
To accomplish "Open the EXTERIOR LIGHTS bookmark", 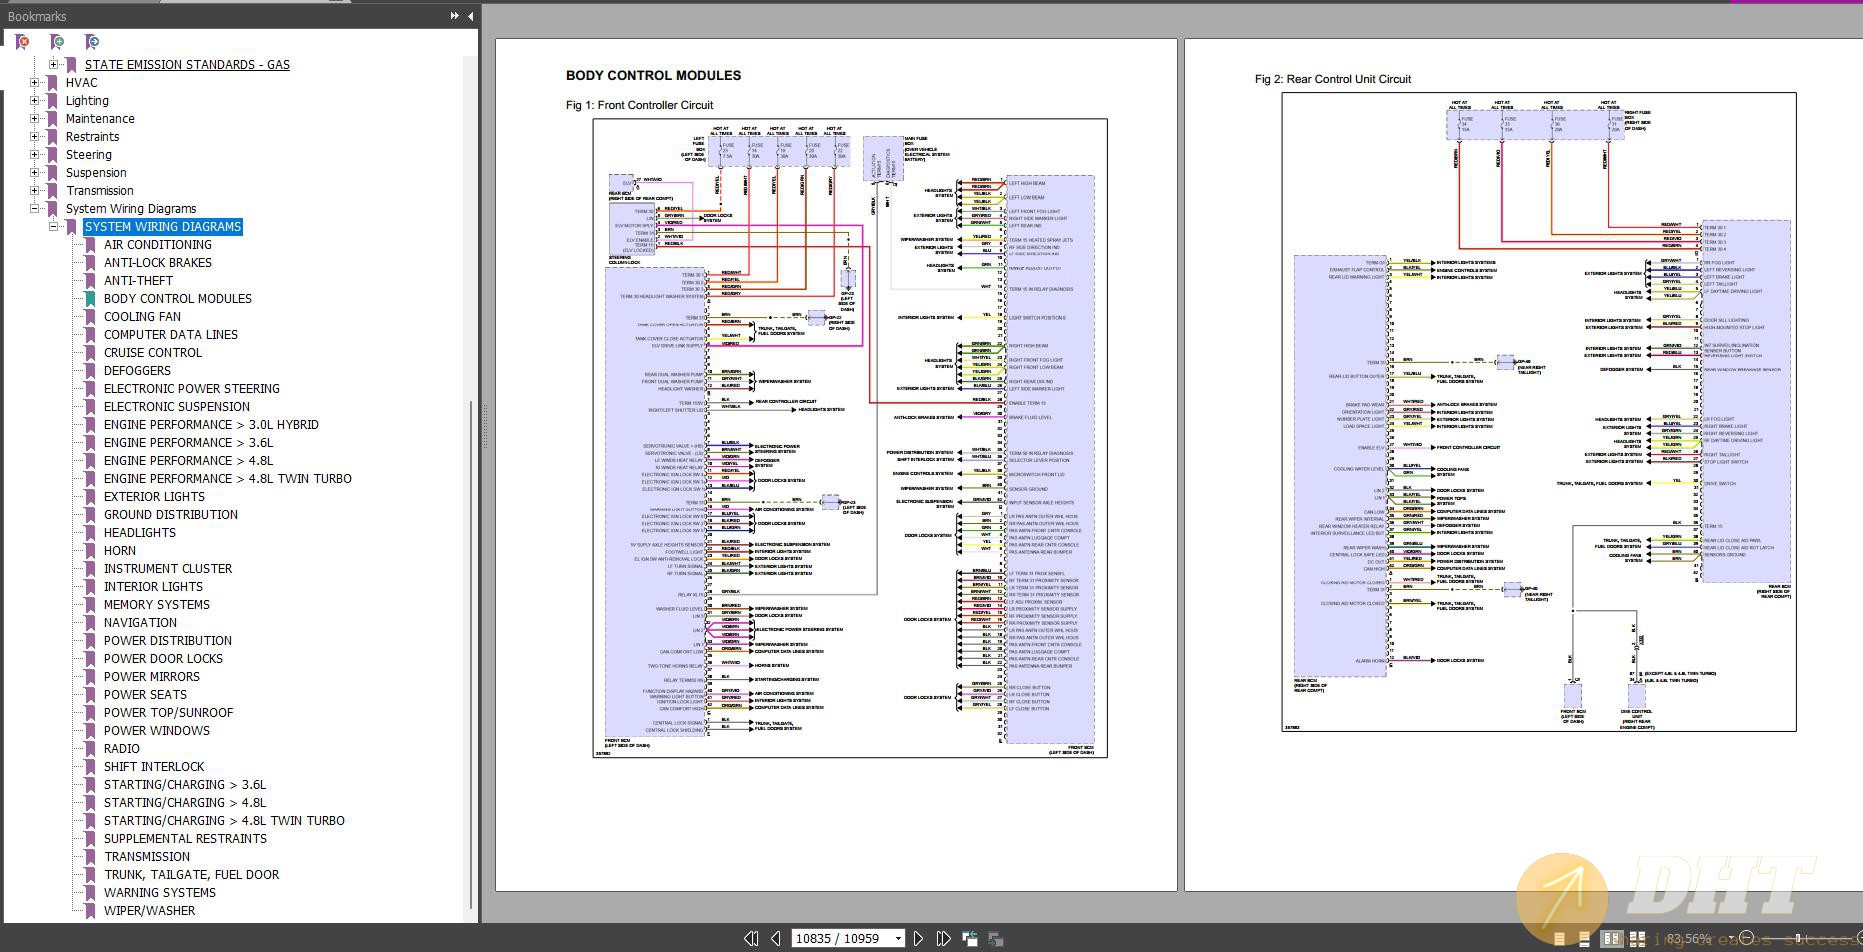I will tap(154, 497).
